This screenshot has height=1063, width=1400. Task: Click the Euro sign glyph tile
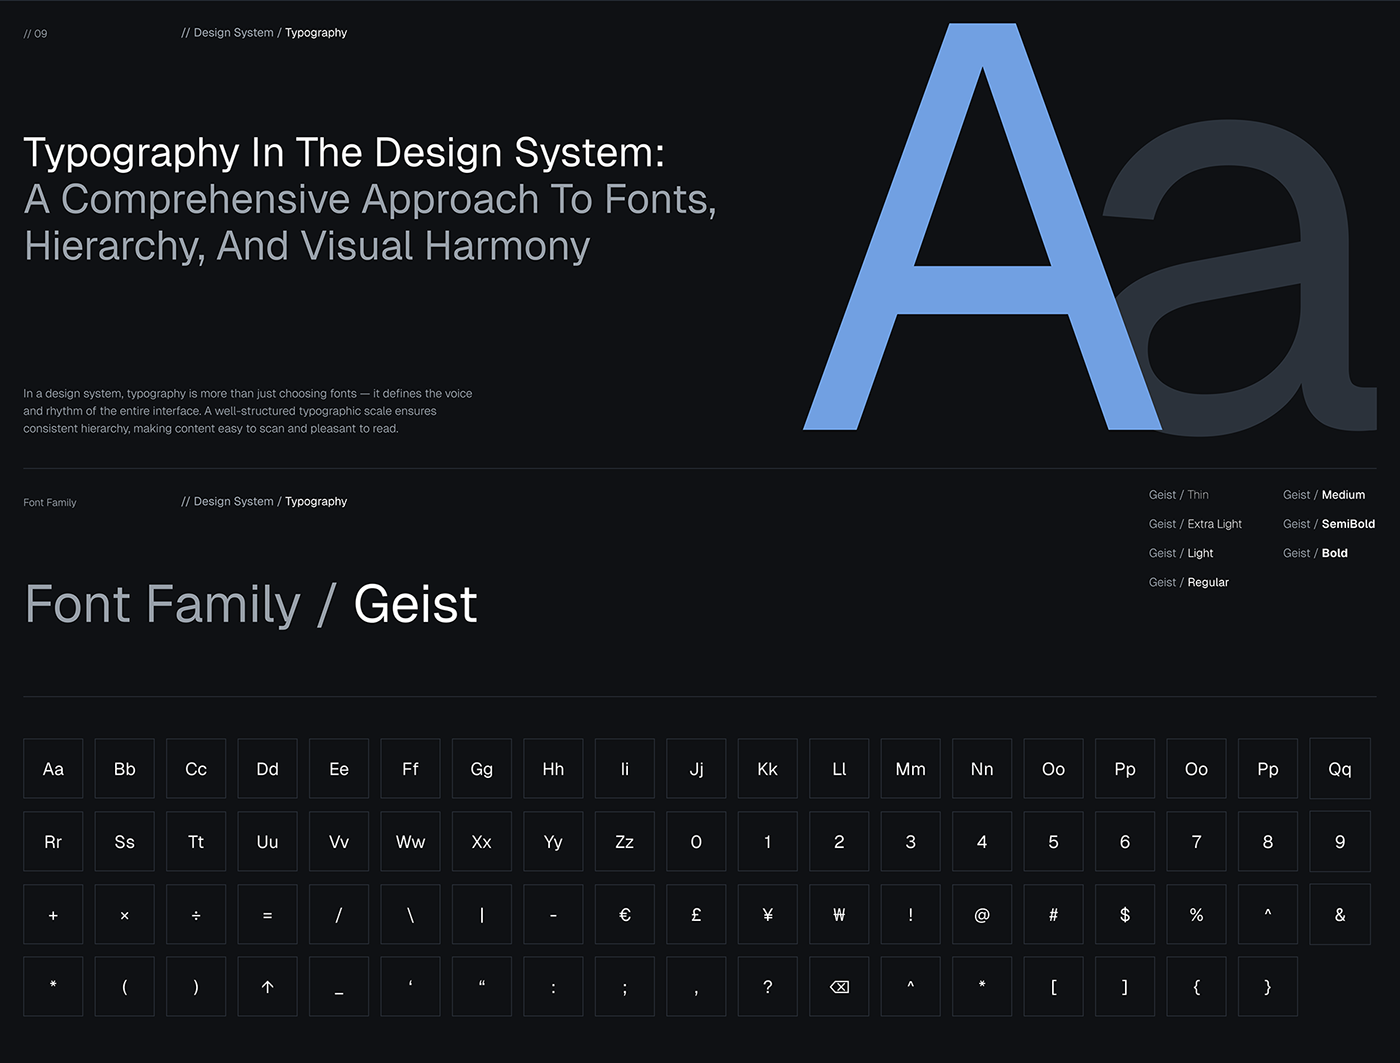[625, 914]
